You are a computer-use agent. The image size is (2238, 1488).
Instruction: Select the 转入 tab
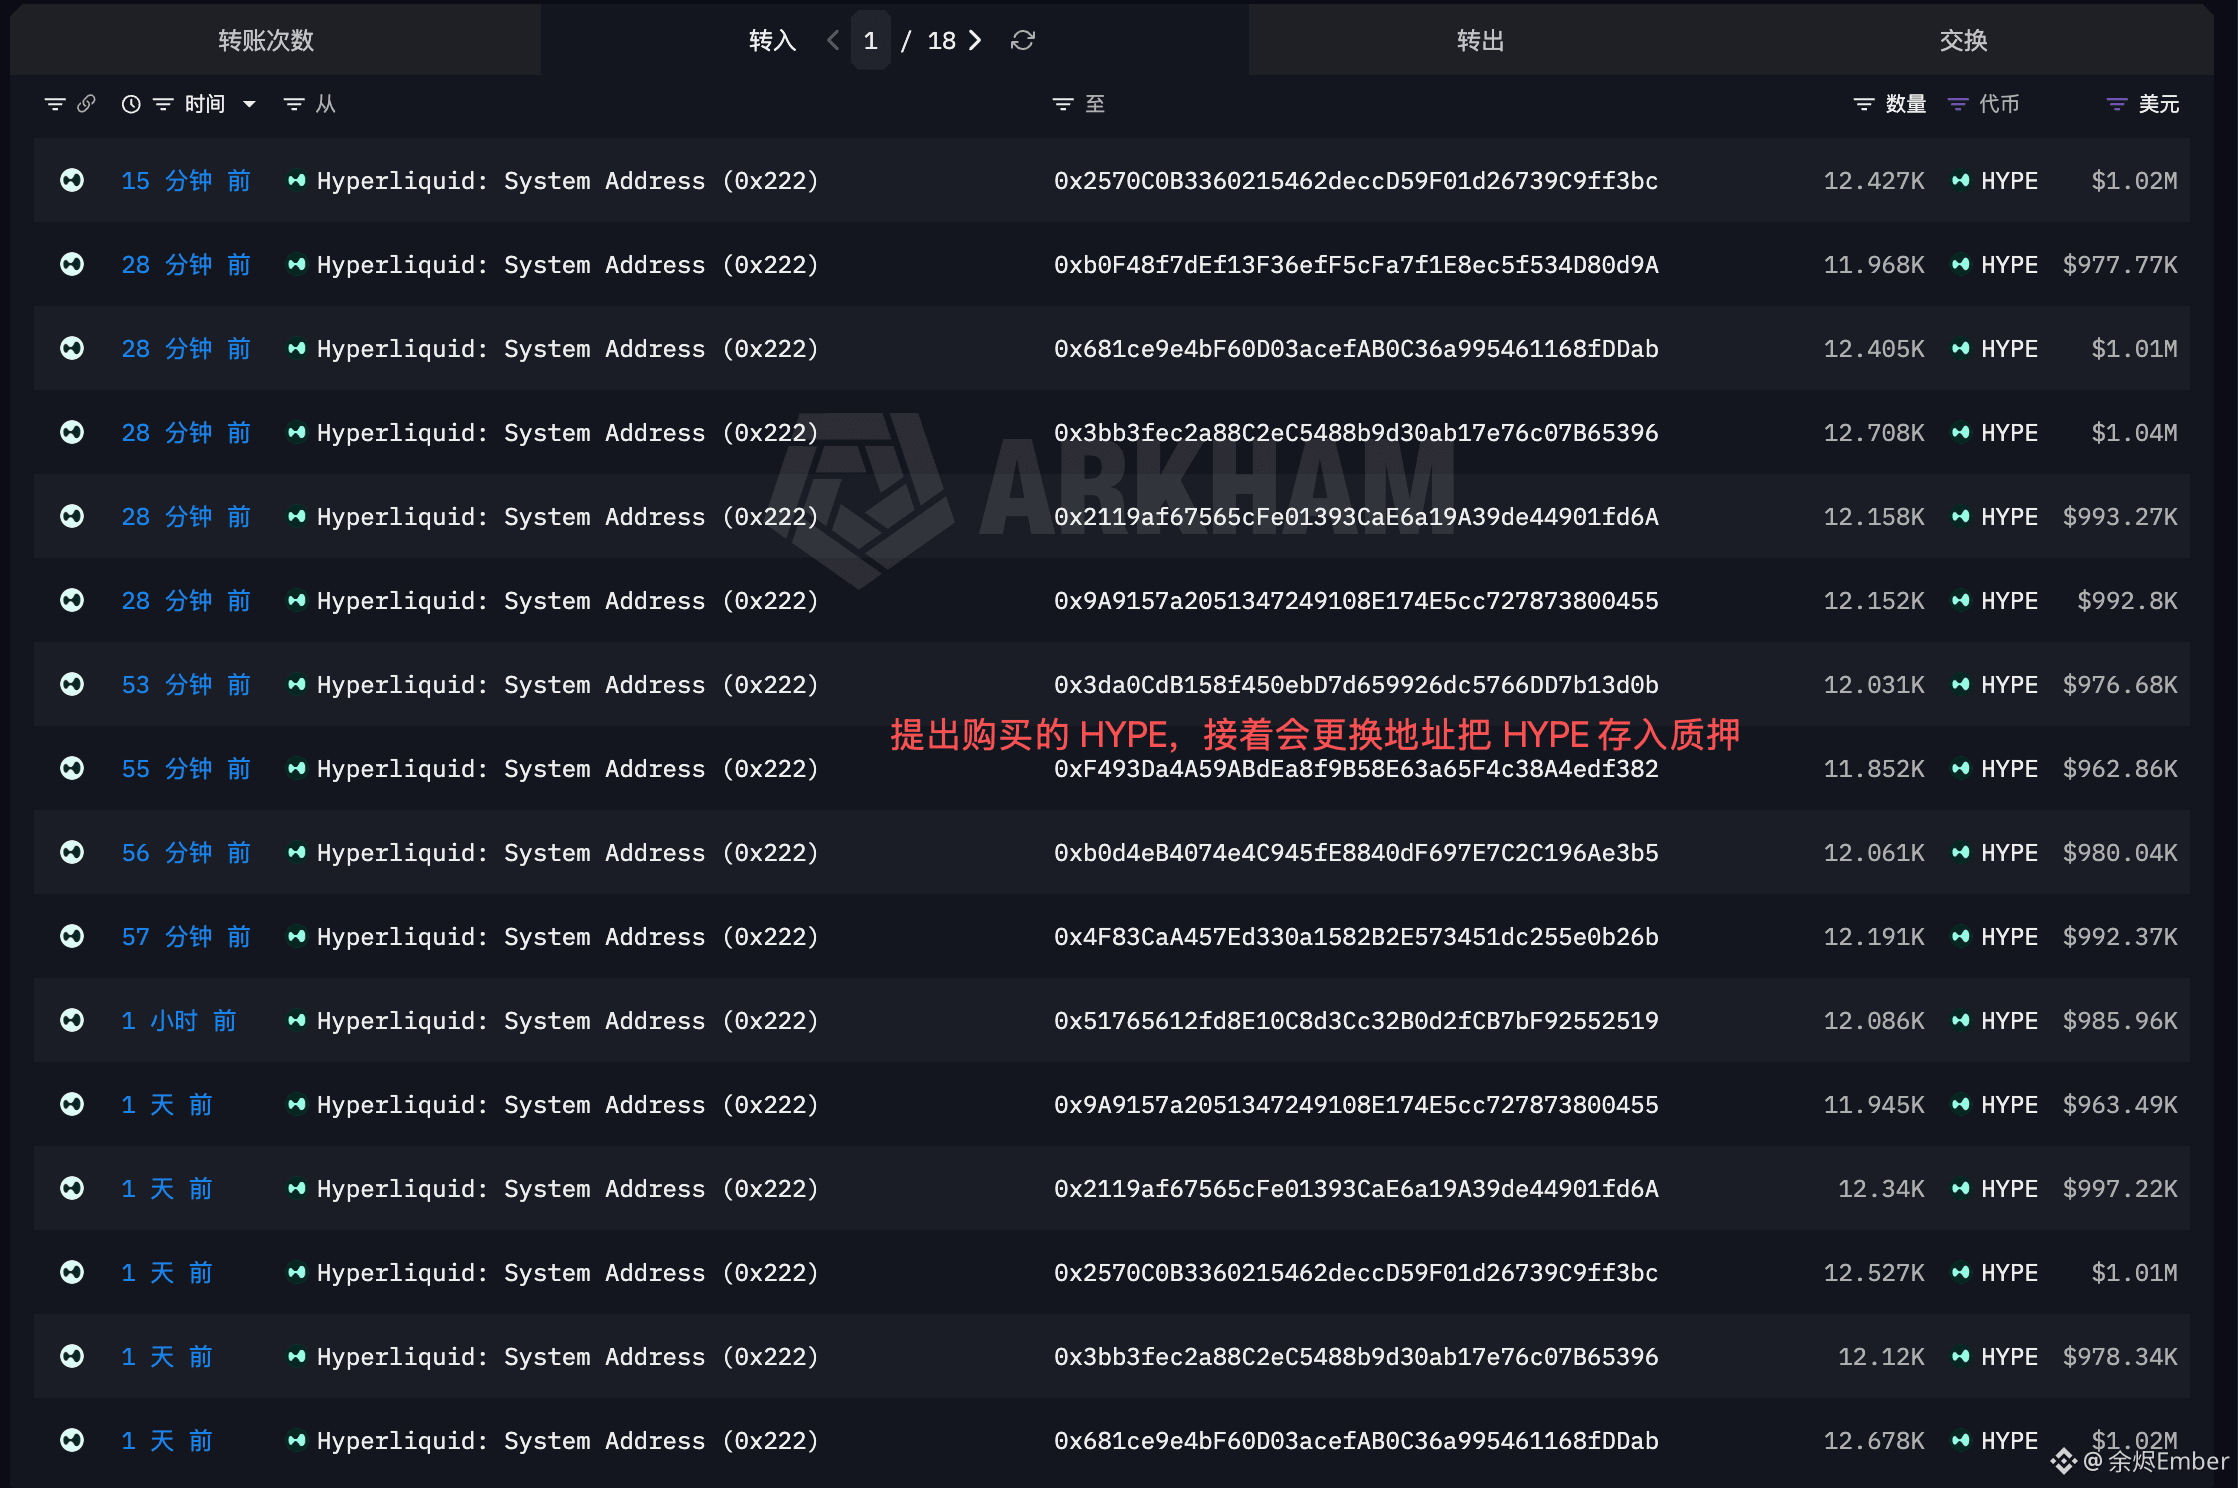click(772, 40)
